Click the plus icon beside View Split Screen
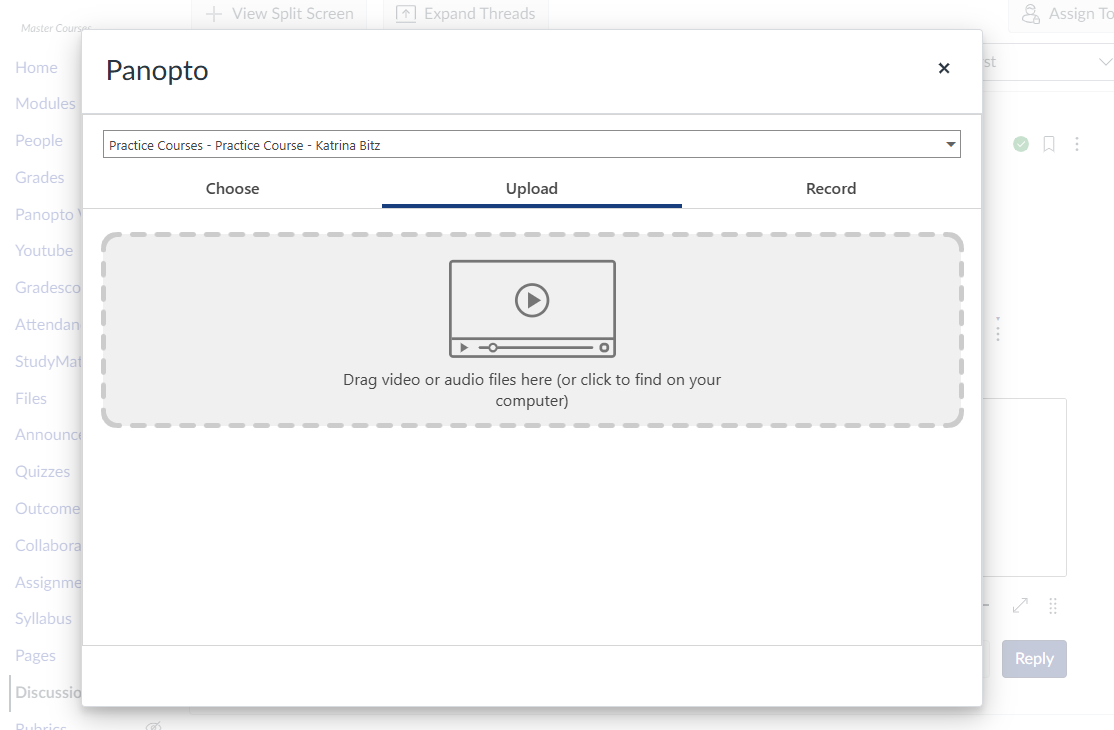 [x=212, y=13]
